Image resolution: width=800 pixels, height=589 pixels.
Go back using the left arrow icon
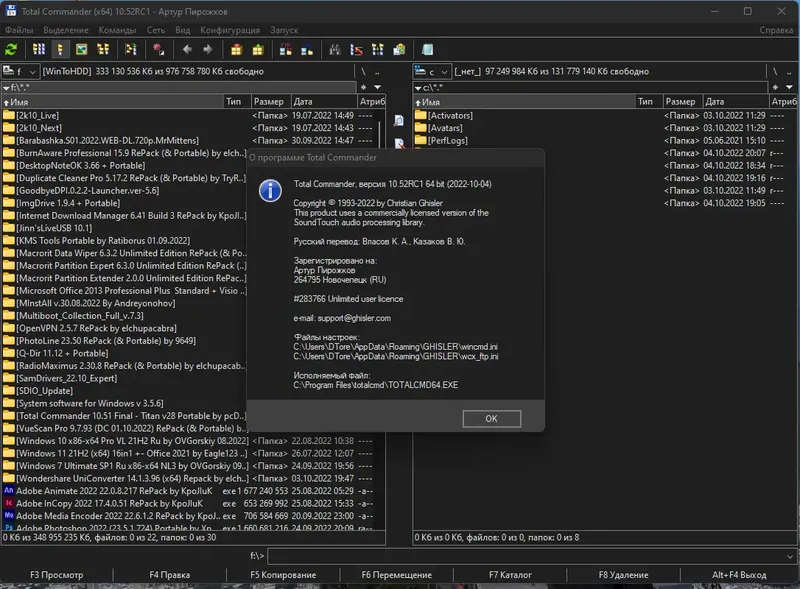[186, 49]
